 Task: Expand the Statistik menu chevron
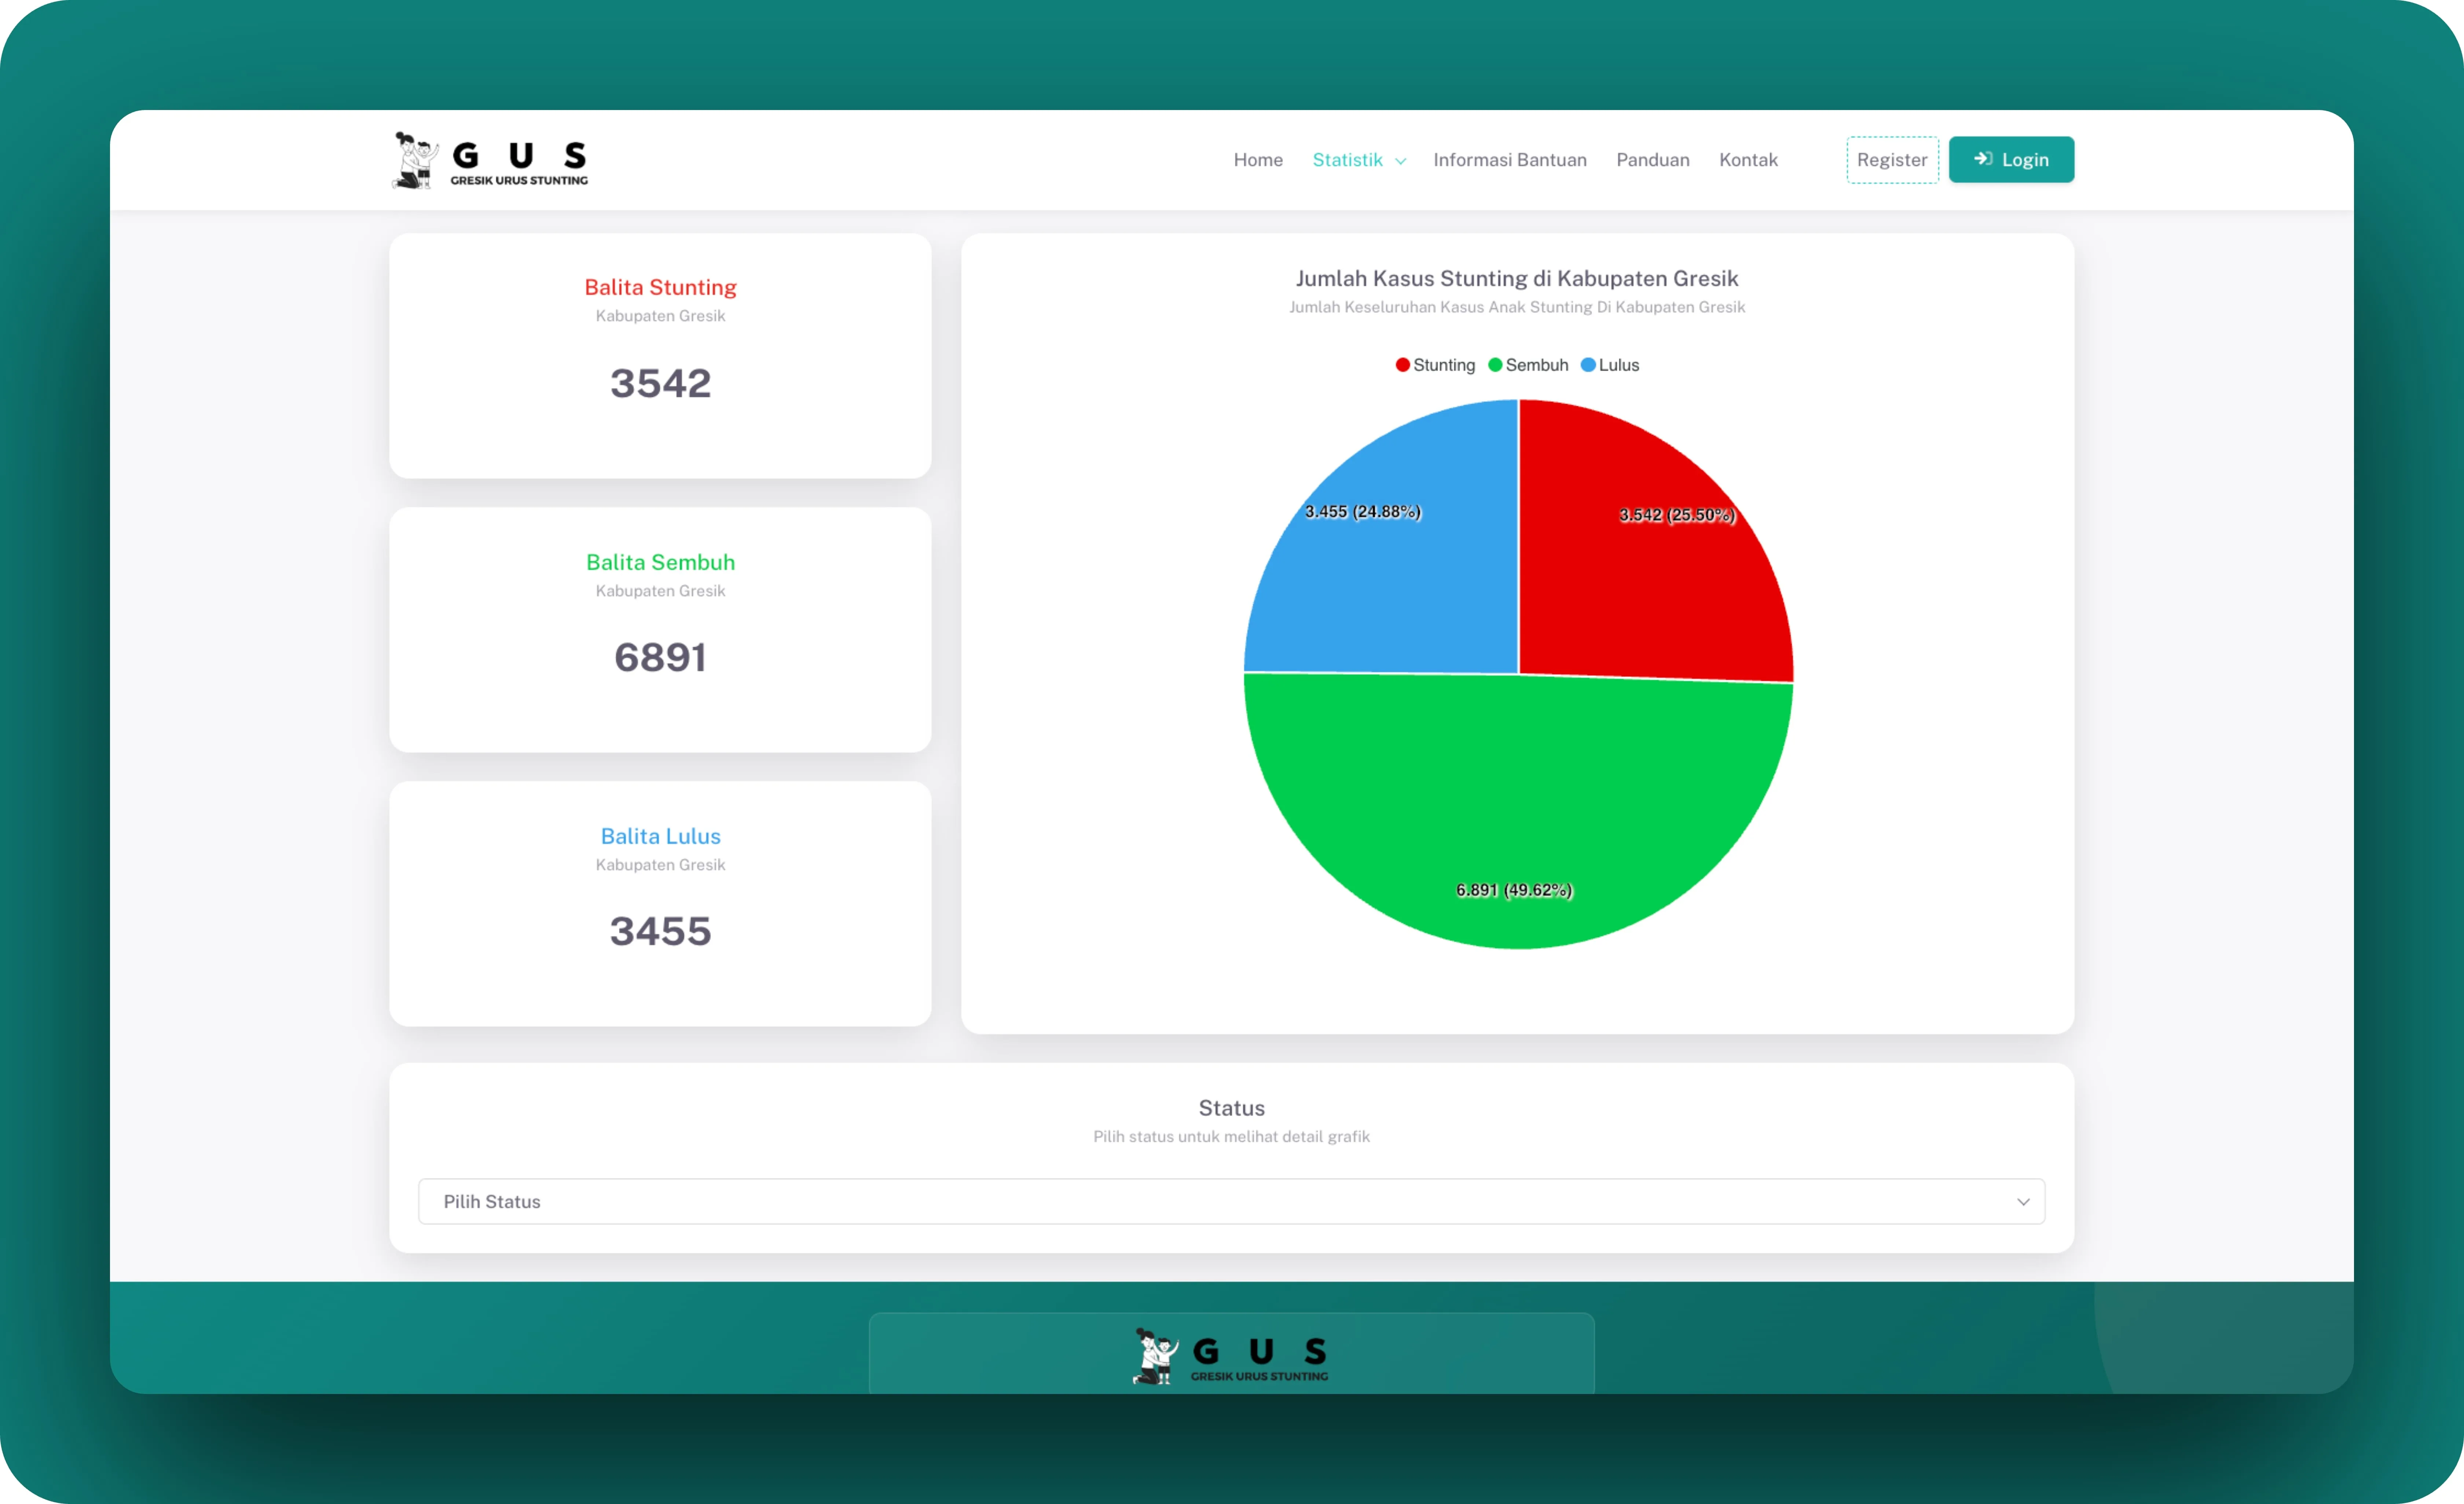[1401, 161]
